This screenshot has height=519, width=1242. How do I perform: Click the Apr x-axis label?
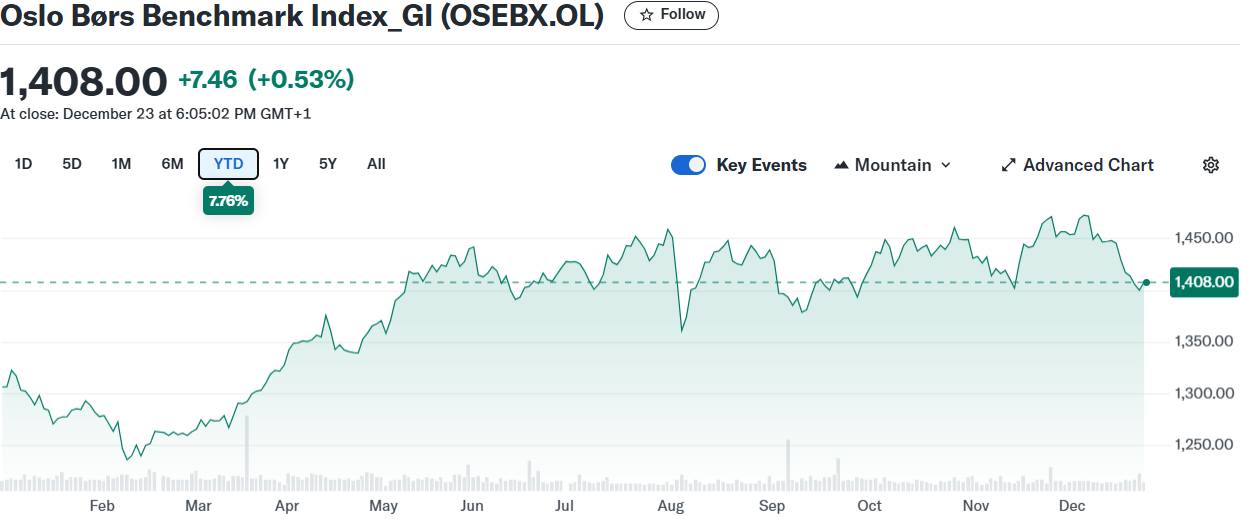click(286, 506)
